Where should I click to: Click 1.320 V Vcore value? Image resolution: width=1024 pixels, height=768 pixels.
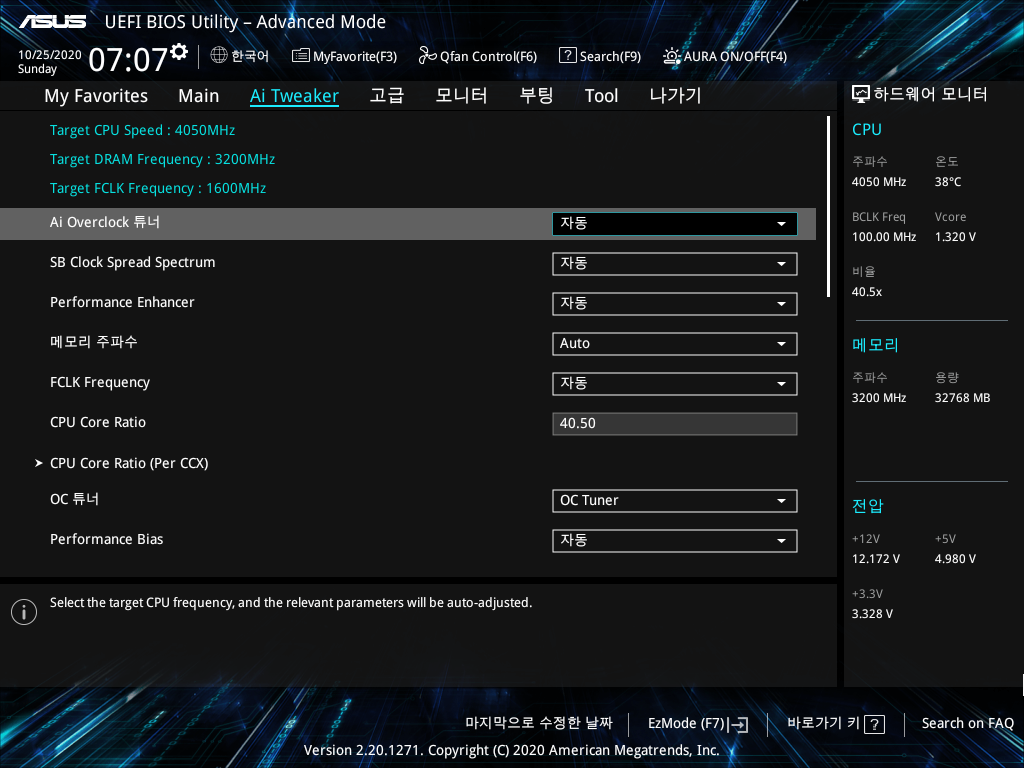point(955,237)
